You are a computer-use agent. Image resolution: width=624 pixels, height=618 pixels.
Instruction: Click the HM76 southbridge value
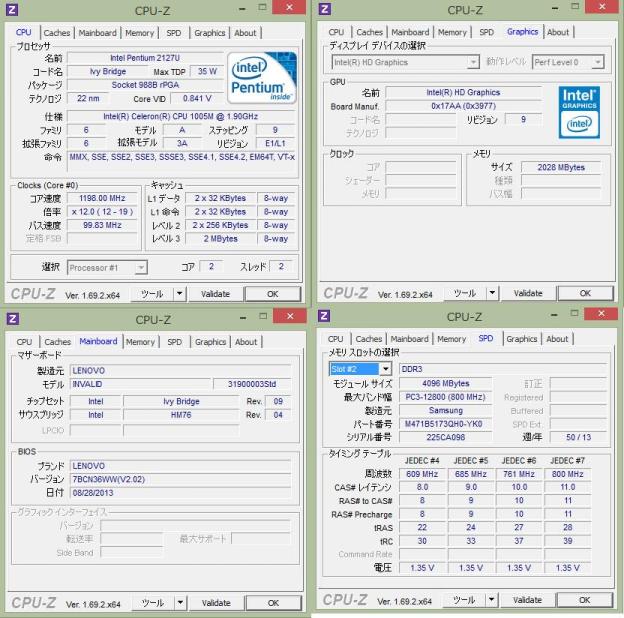tap(181, 415)
